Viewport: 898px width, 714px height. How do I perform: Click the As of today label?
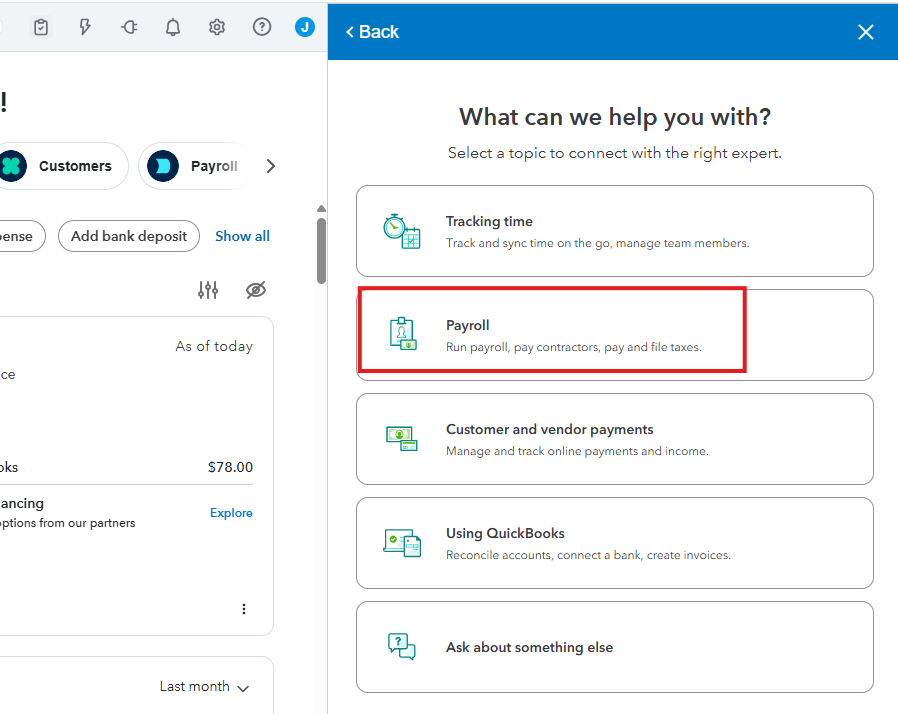[x=214, y=346]
